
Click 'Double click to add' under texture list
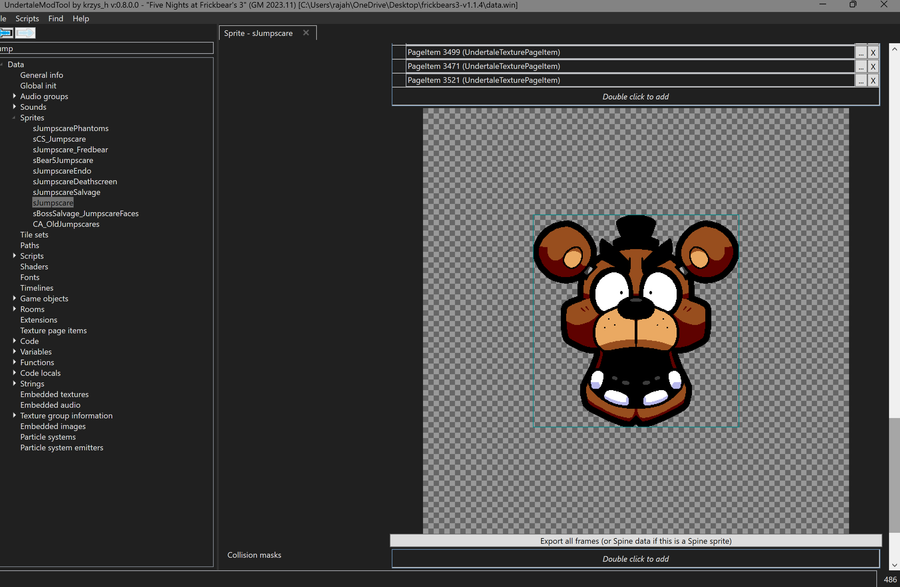tap(635, 96)
